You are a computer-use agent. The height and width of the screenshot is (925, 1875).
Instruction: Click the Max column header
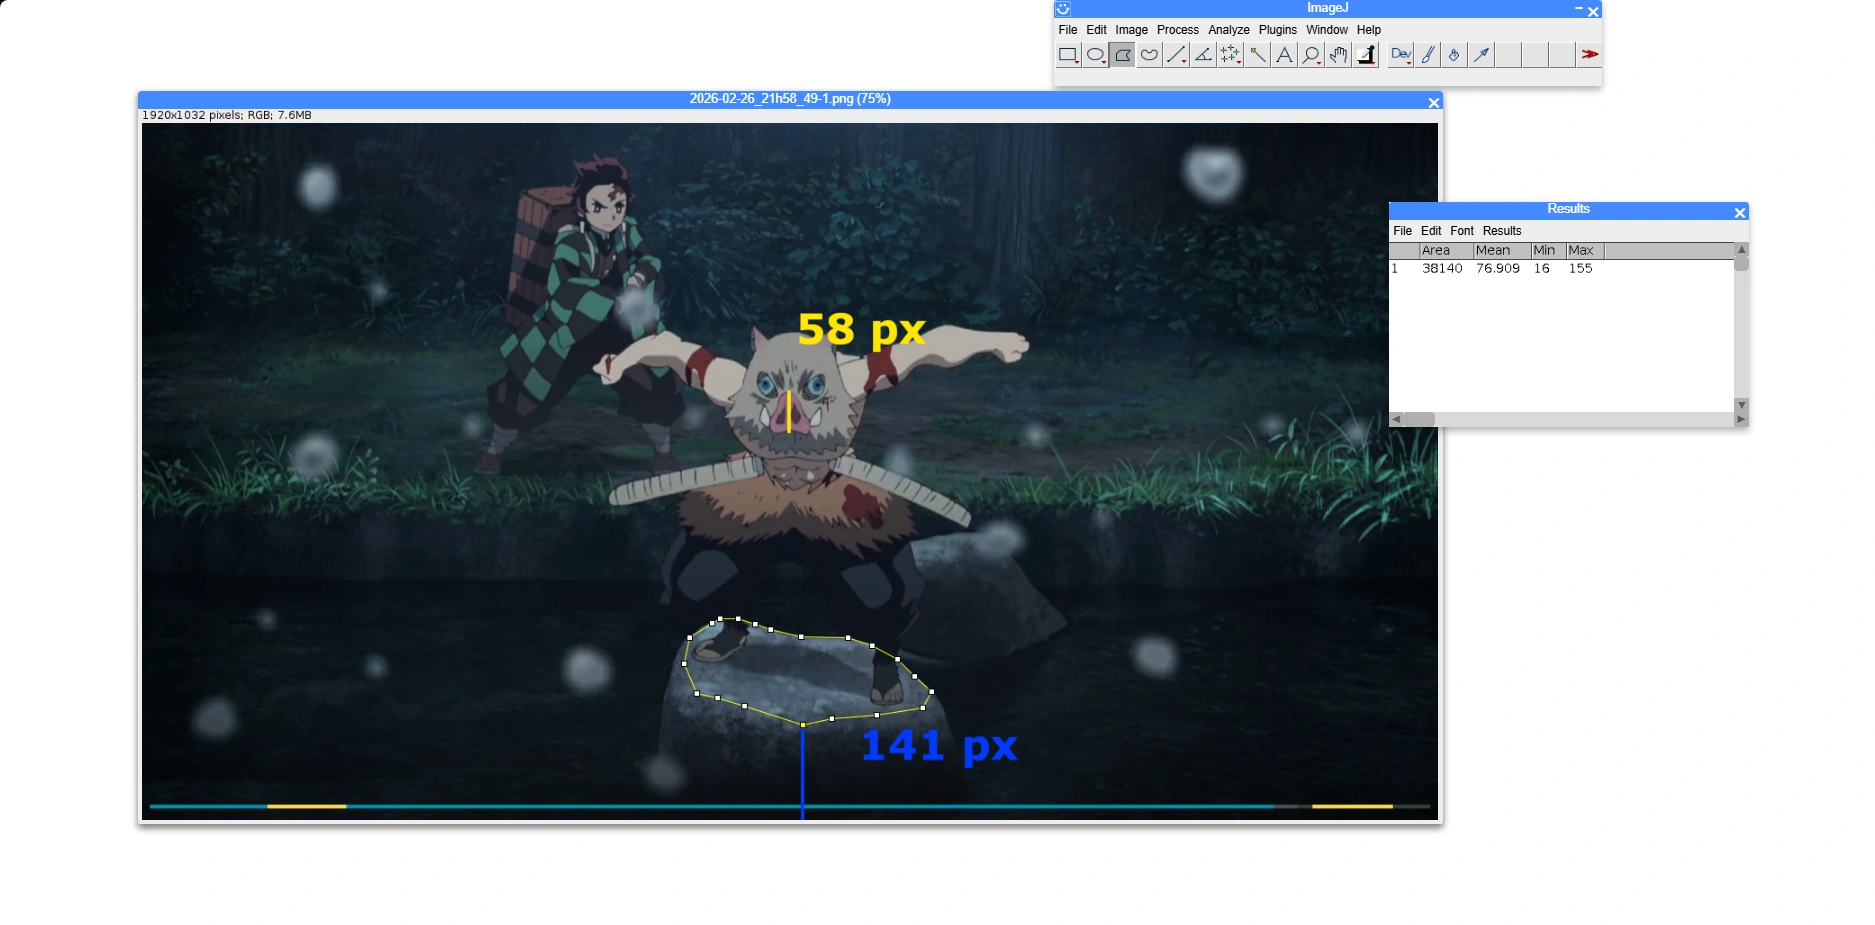tap(1585, 251)
